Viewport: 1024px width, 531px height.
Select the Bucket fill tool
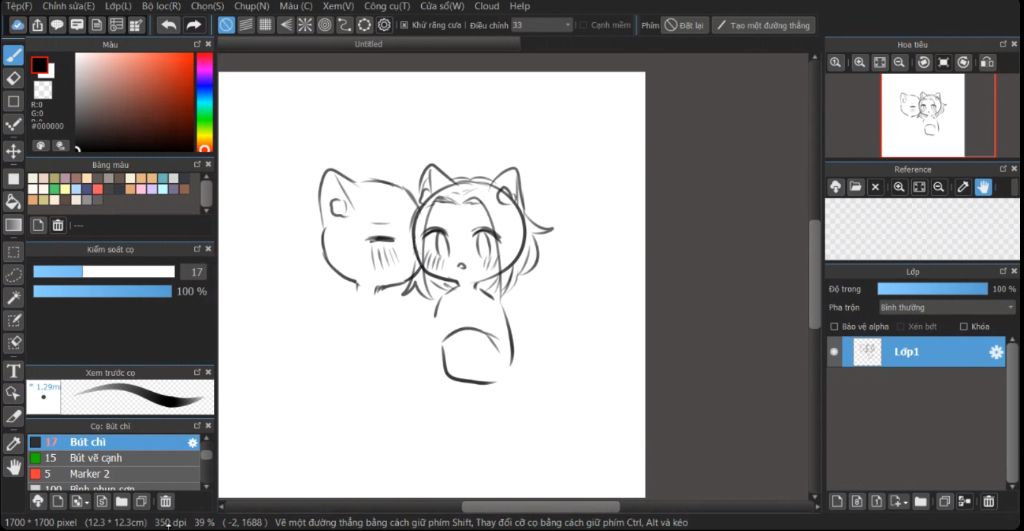pos(14,201)
